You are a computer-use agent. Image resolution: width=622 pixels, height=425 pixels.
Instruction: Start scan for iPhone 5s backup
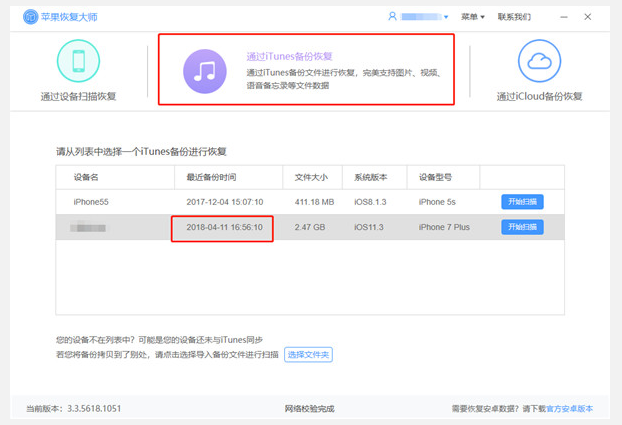522,202
